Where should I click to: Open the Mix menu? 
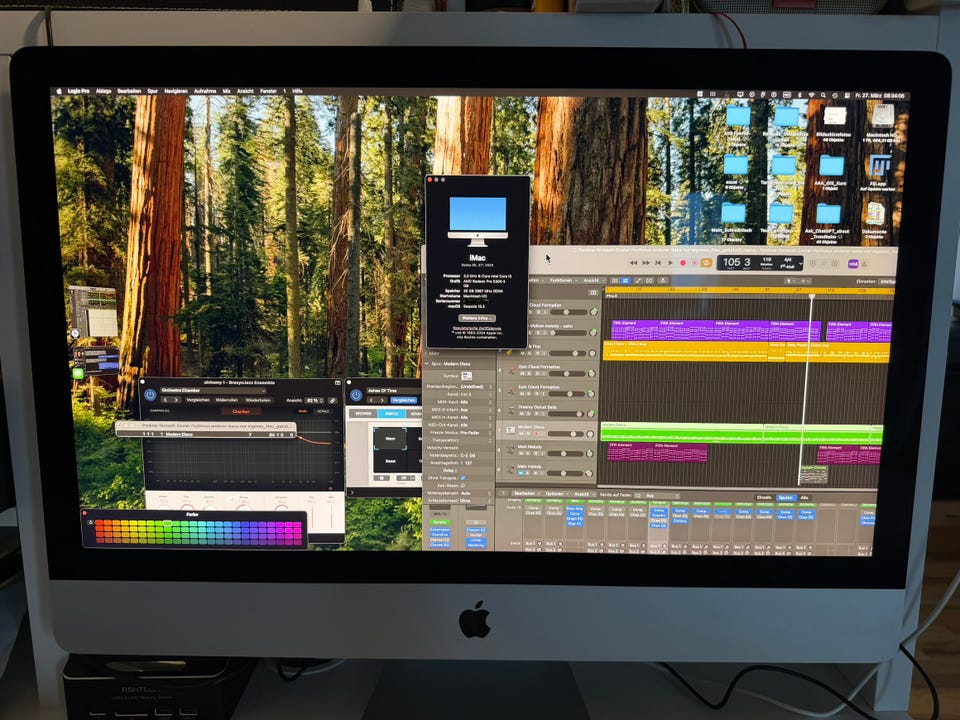227,91
